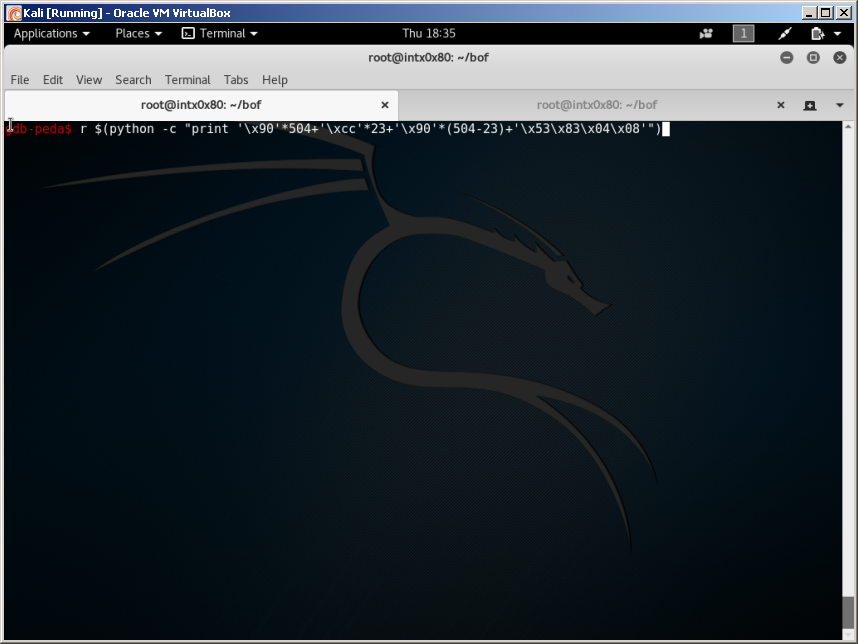Click the Thu 18:35 clock to open calendar

429,33
